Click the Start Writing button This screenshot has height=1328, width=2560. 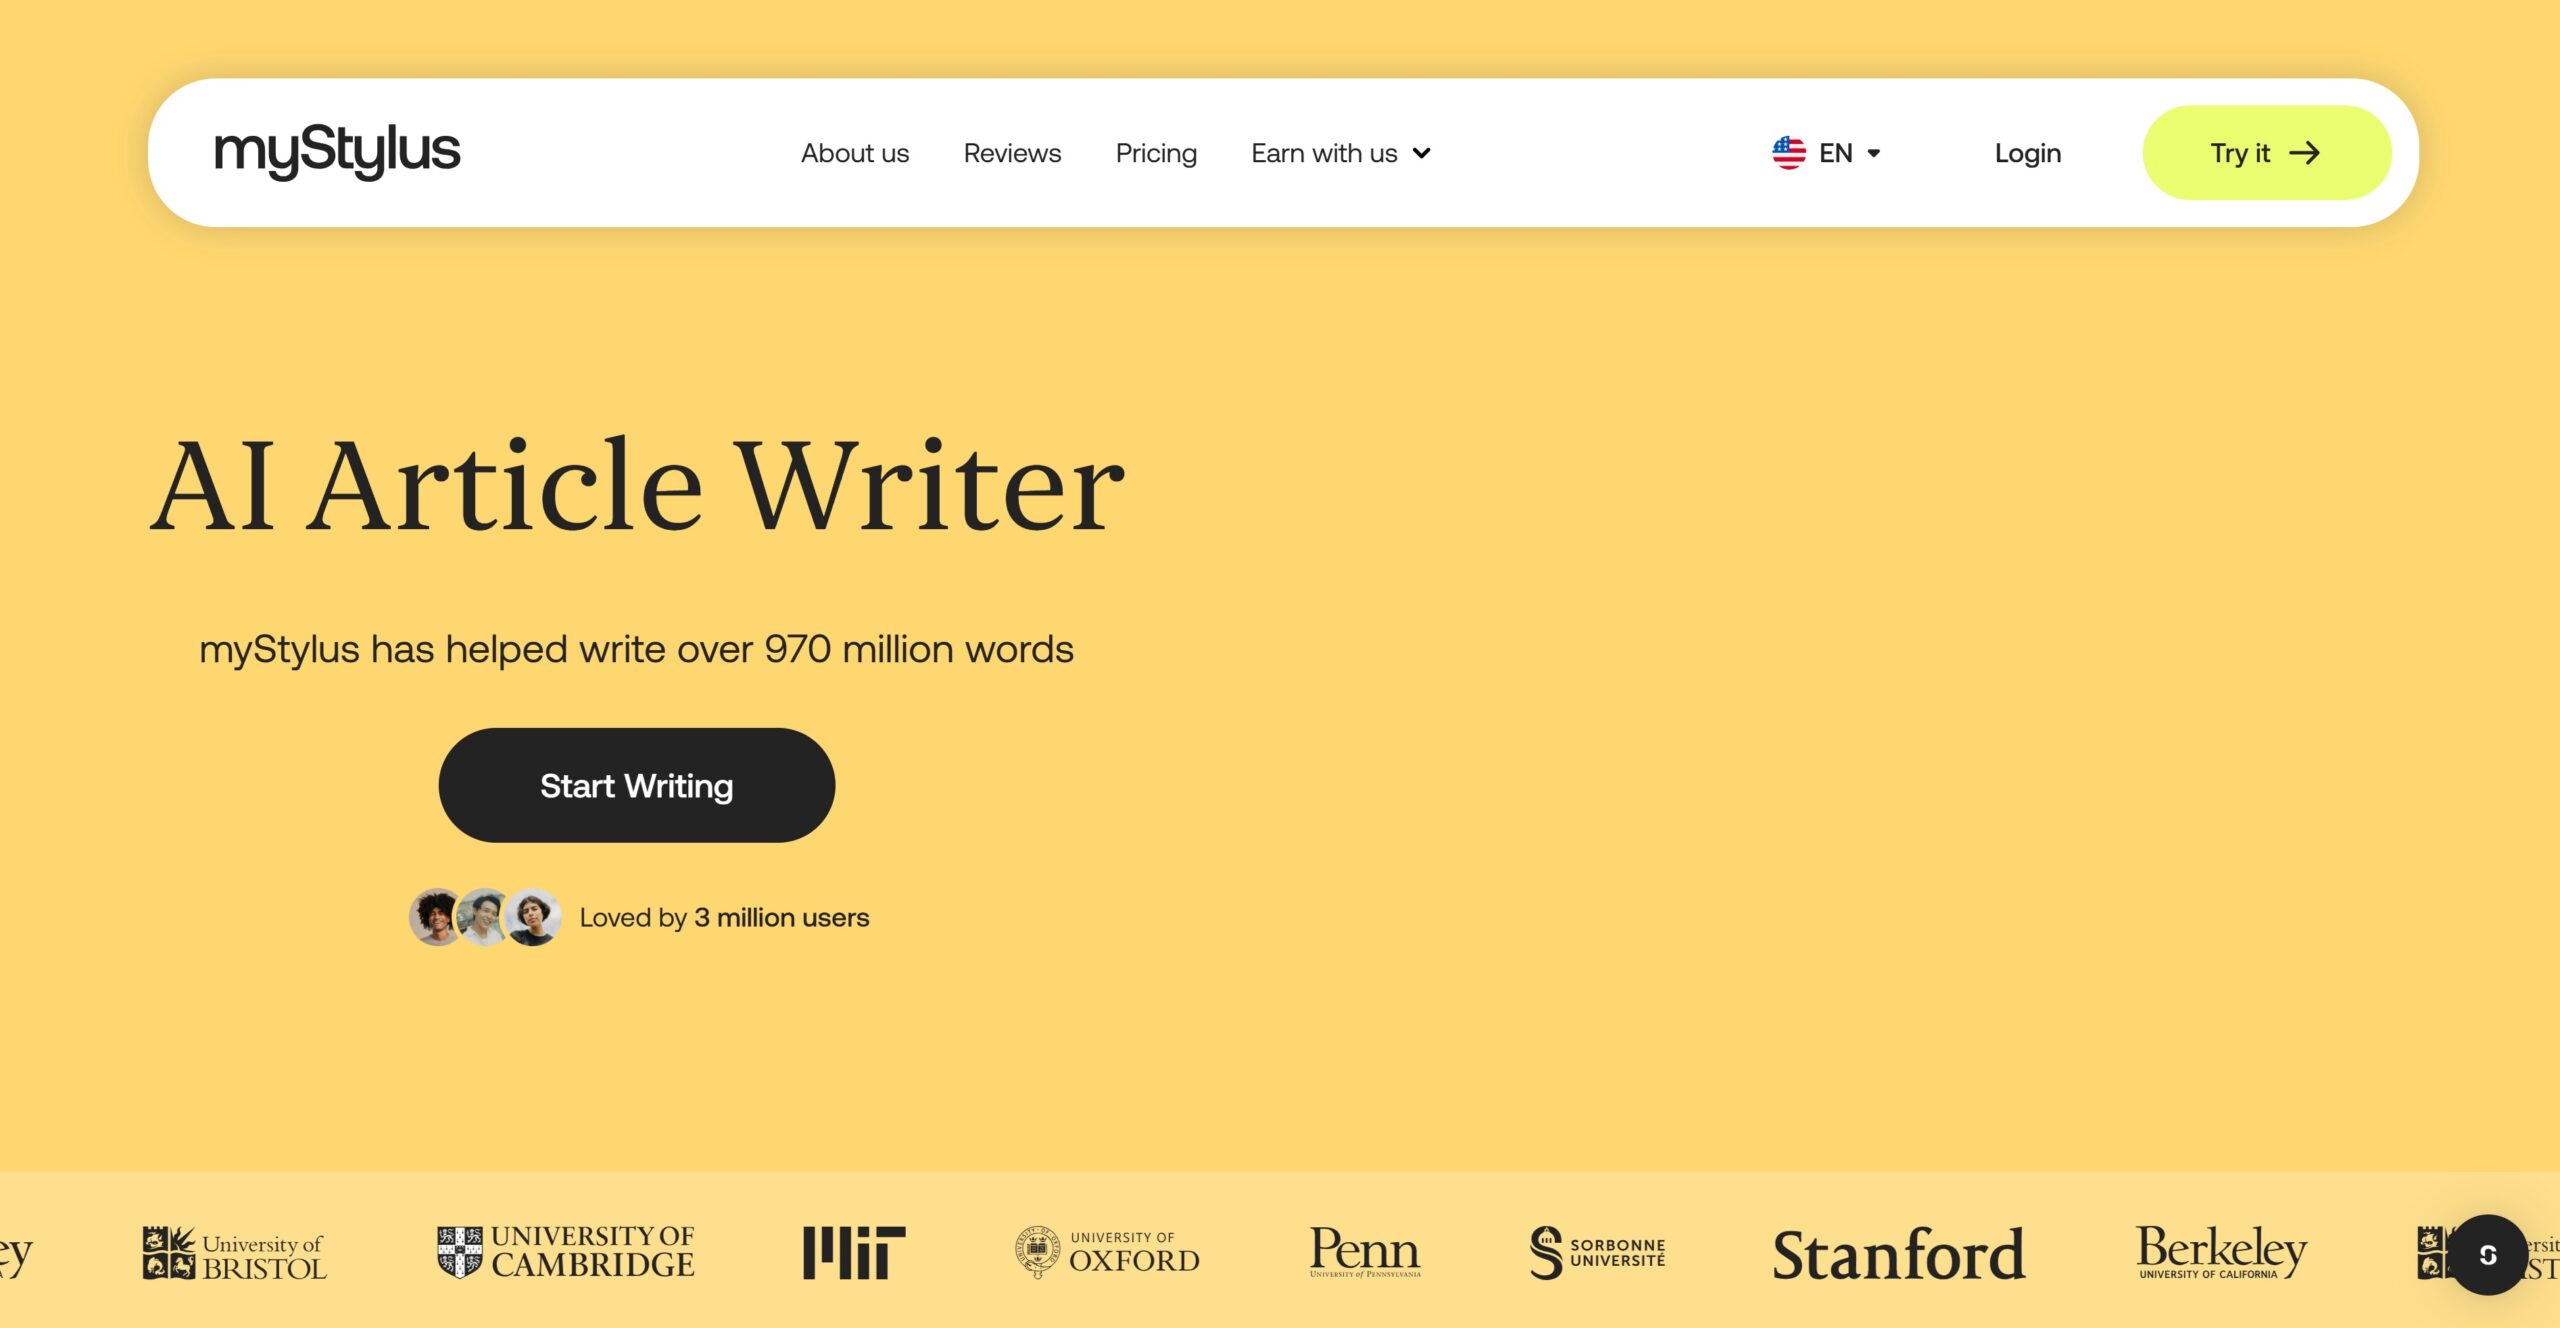tap(636, 785)
